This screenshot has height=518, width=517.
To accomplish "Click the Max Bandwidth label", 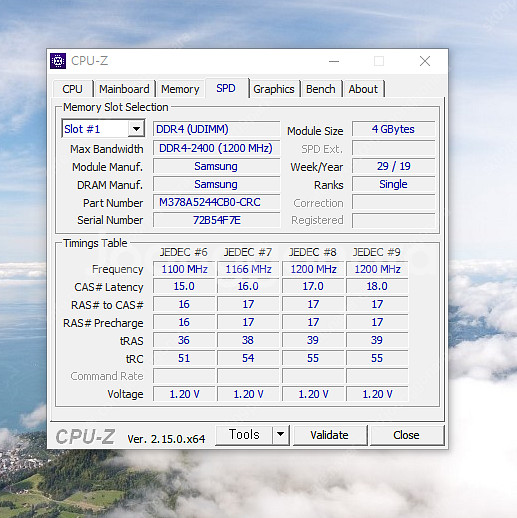I will click(x=107, y=149).
